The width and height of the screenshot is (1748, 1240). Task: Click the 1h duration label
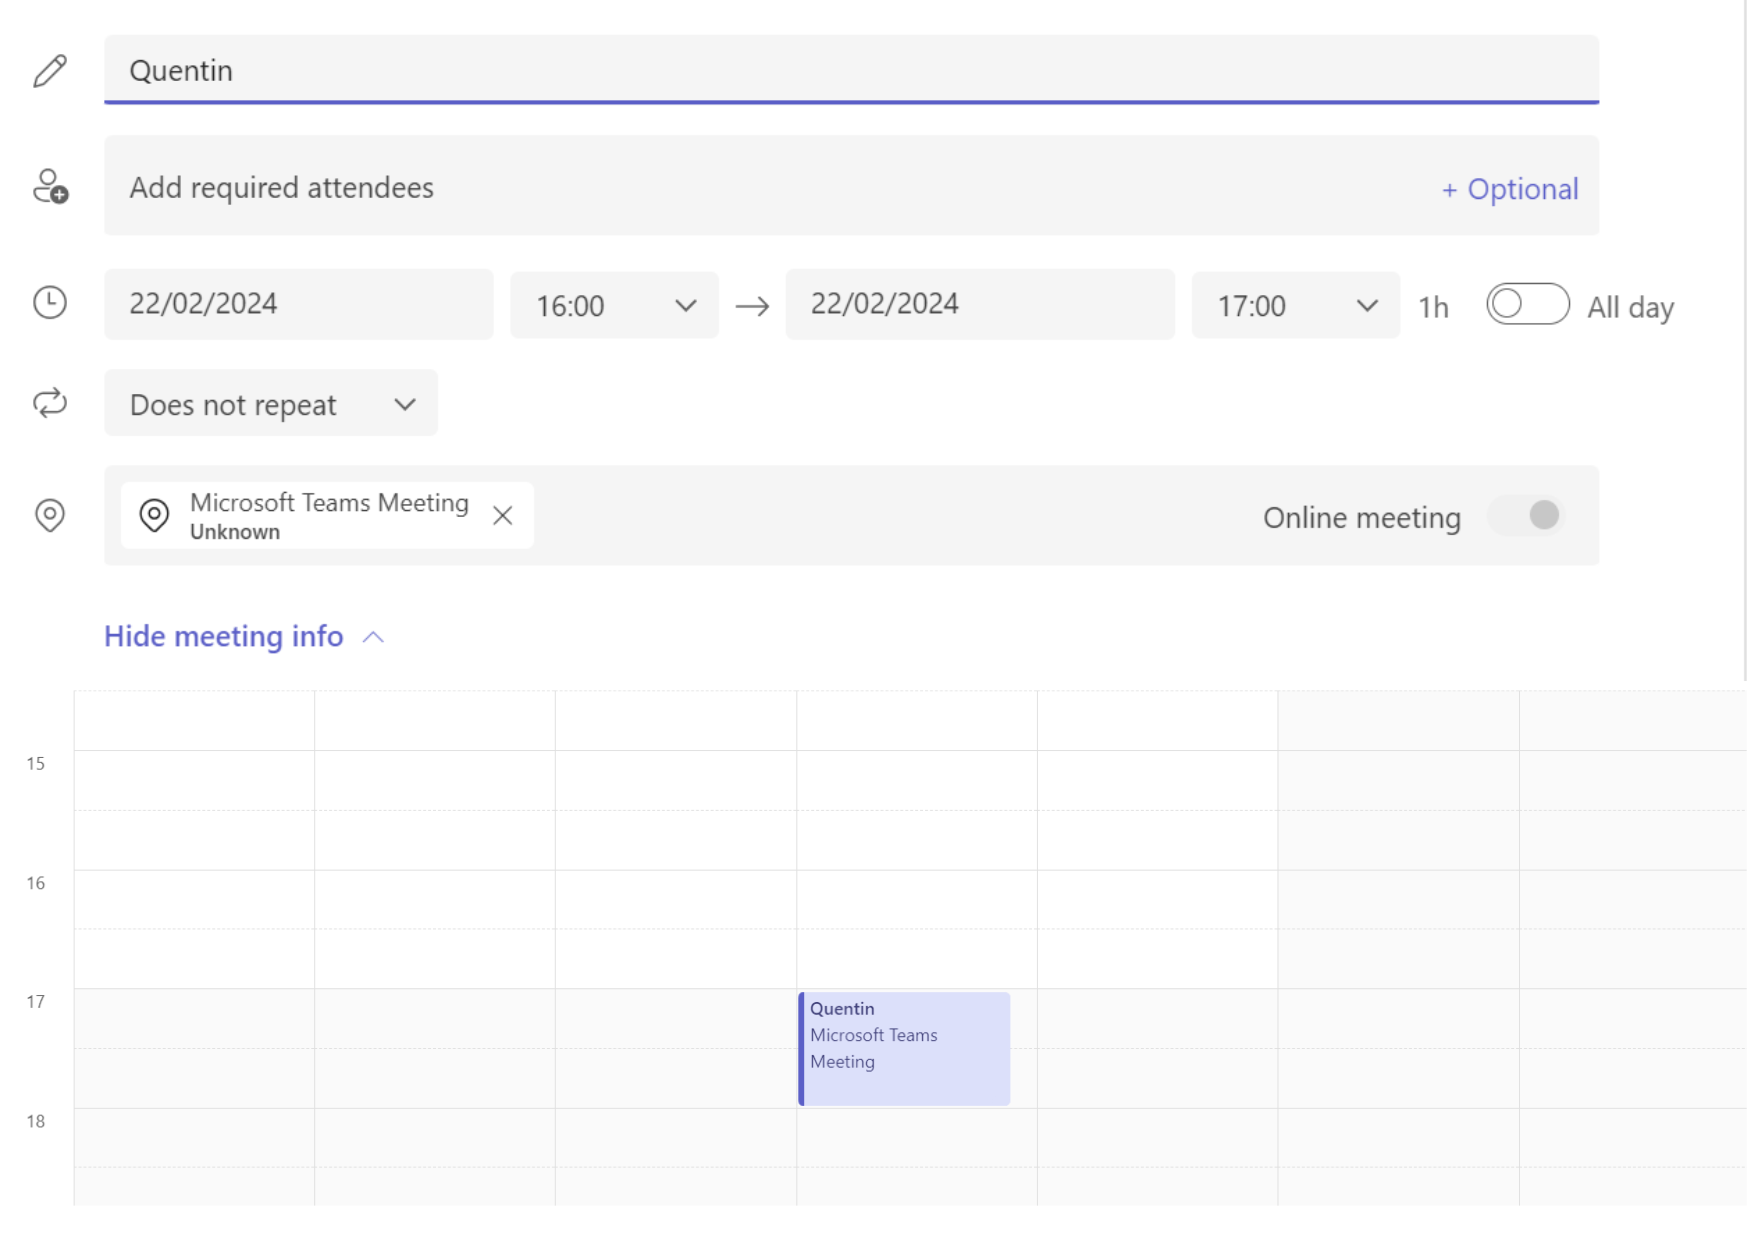pyautogui.click(x=1433, y=307)
